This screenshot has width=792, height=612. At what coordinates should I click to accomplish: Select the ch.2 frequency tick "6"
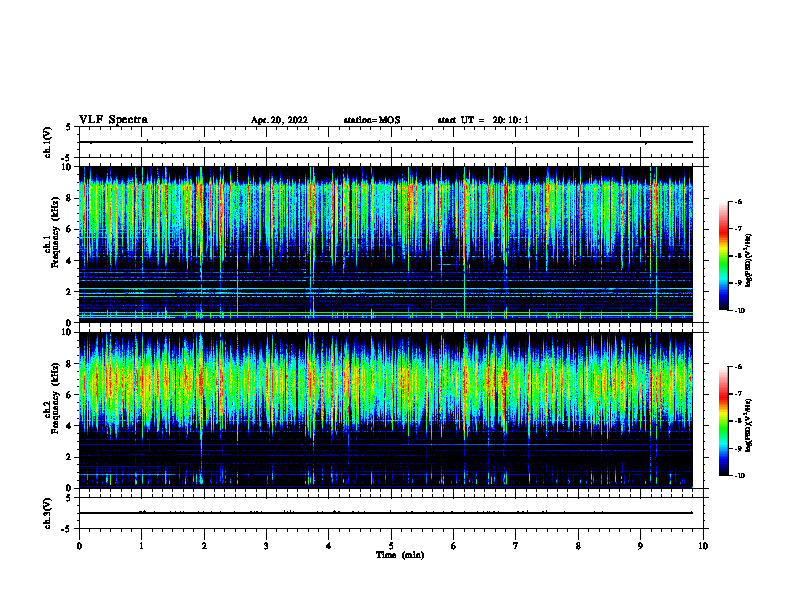click(70, 395)
